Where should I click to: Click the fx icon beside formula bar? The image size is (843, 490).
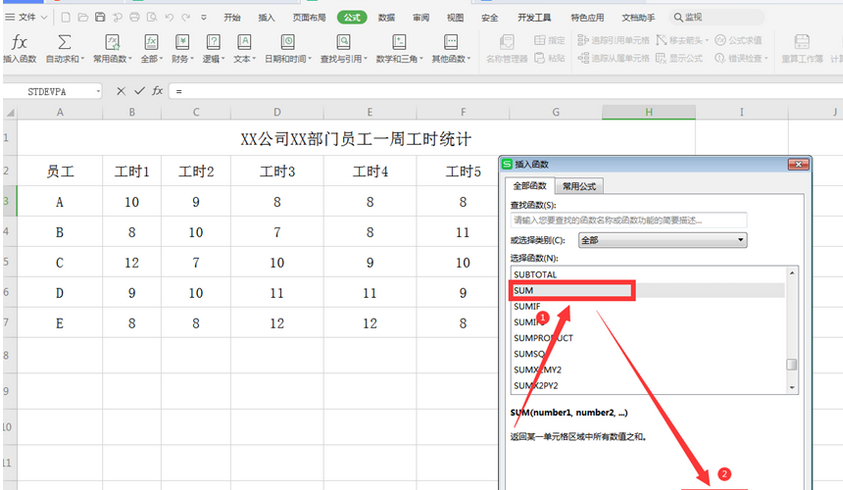(x=157, y=91)
